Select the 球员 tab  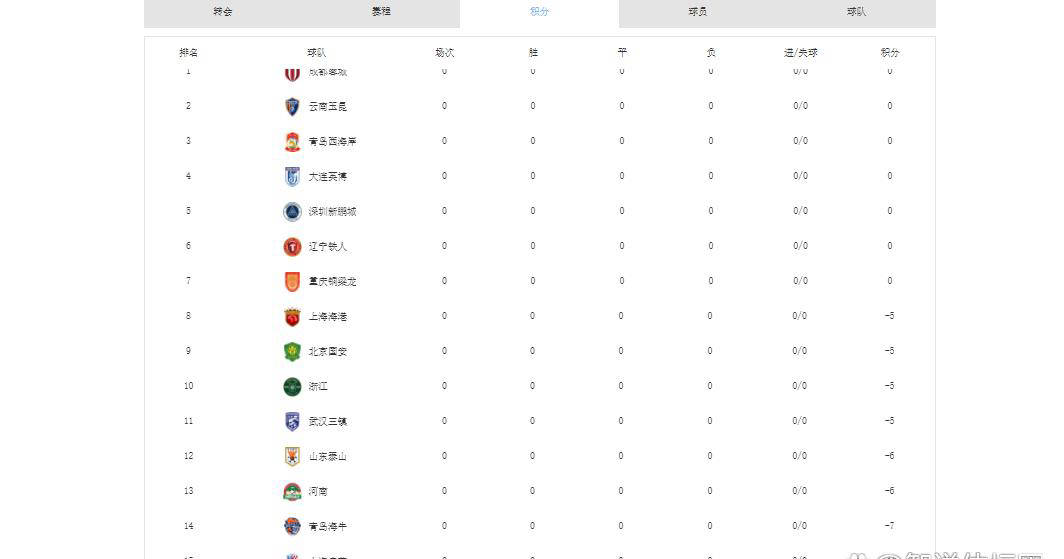(698, 12)
